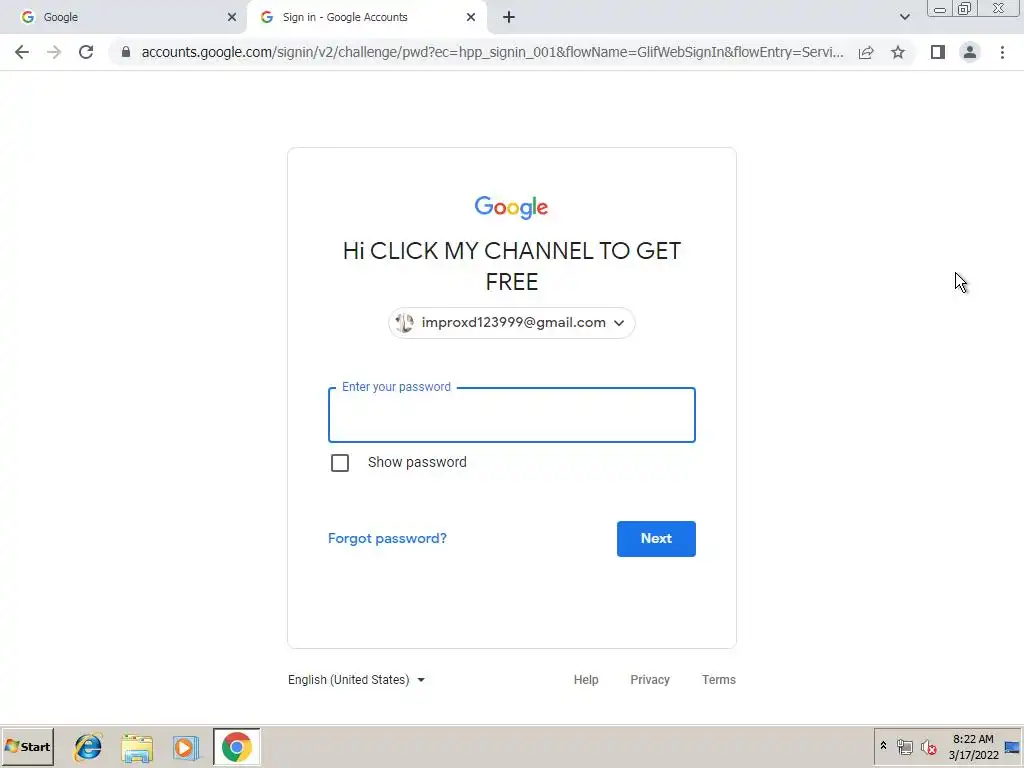
Task: Launch Windows Media Player from taskbar
Action: pos(185,747)
